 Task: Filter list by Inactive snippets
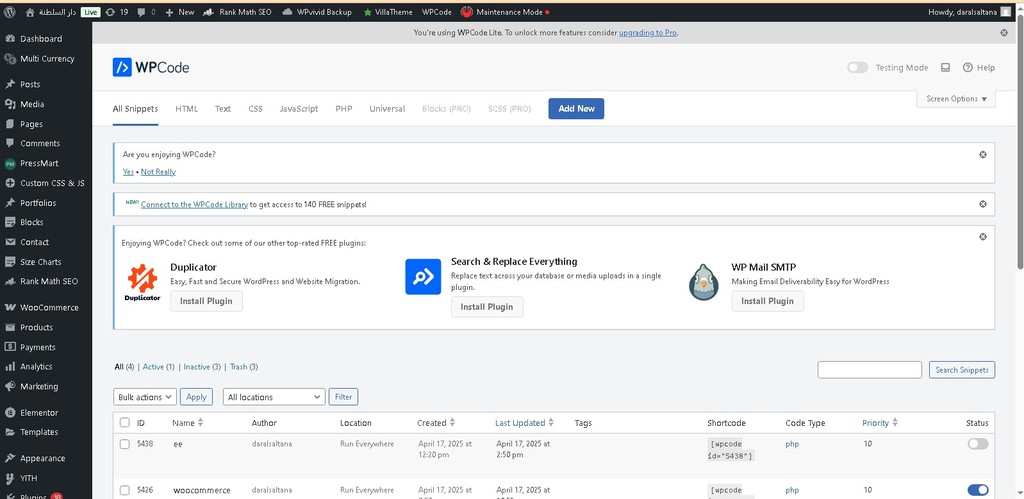pyautogui.click(x=197, y=367)
